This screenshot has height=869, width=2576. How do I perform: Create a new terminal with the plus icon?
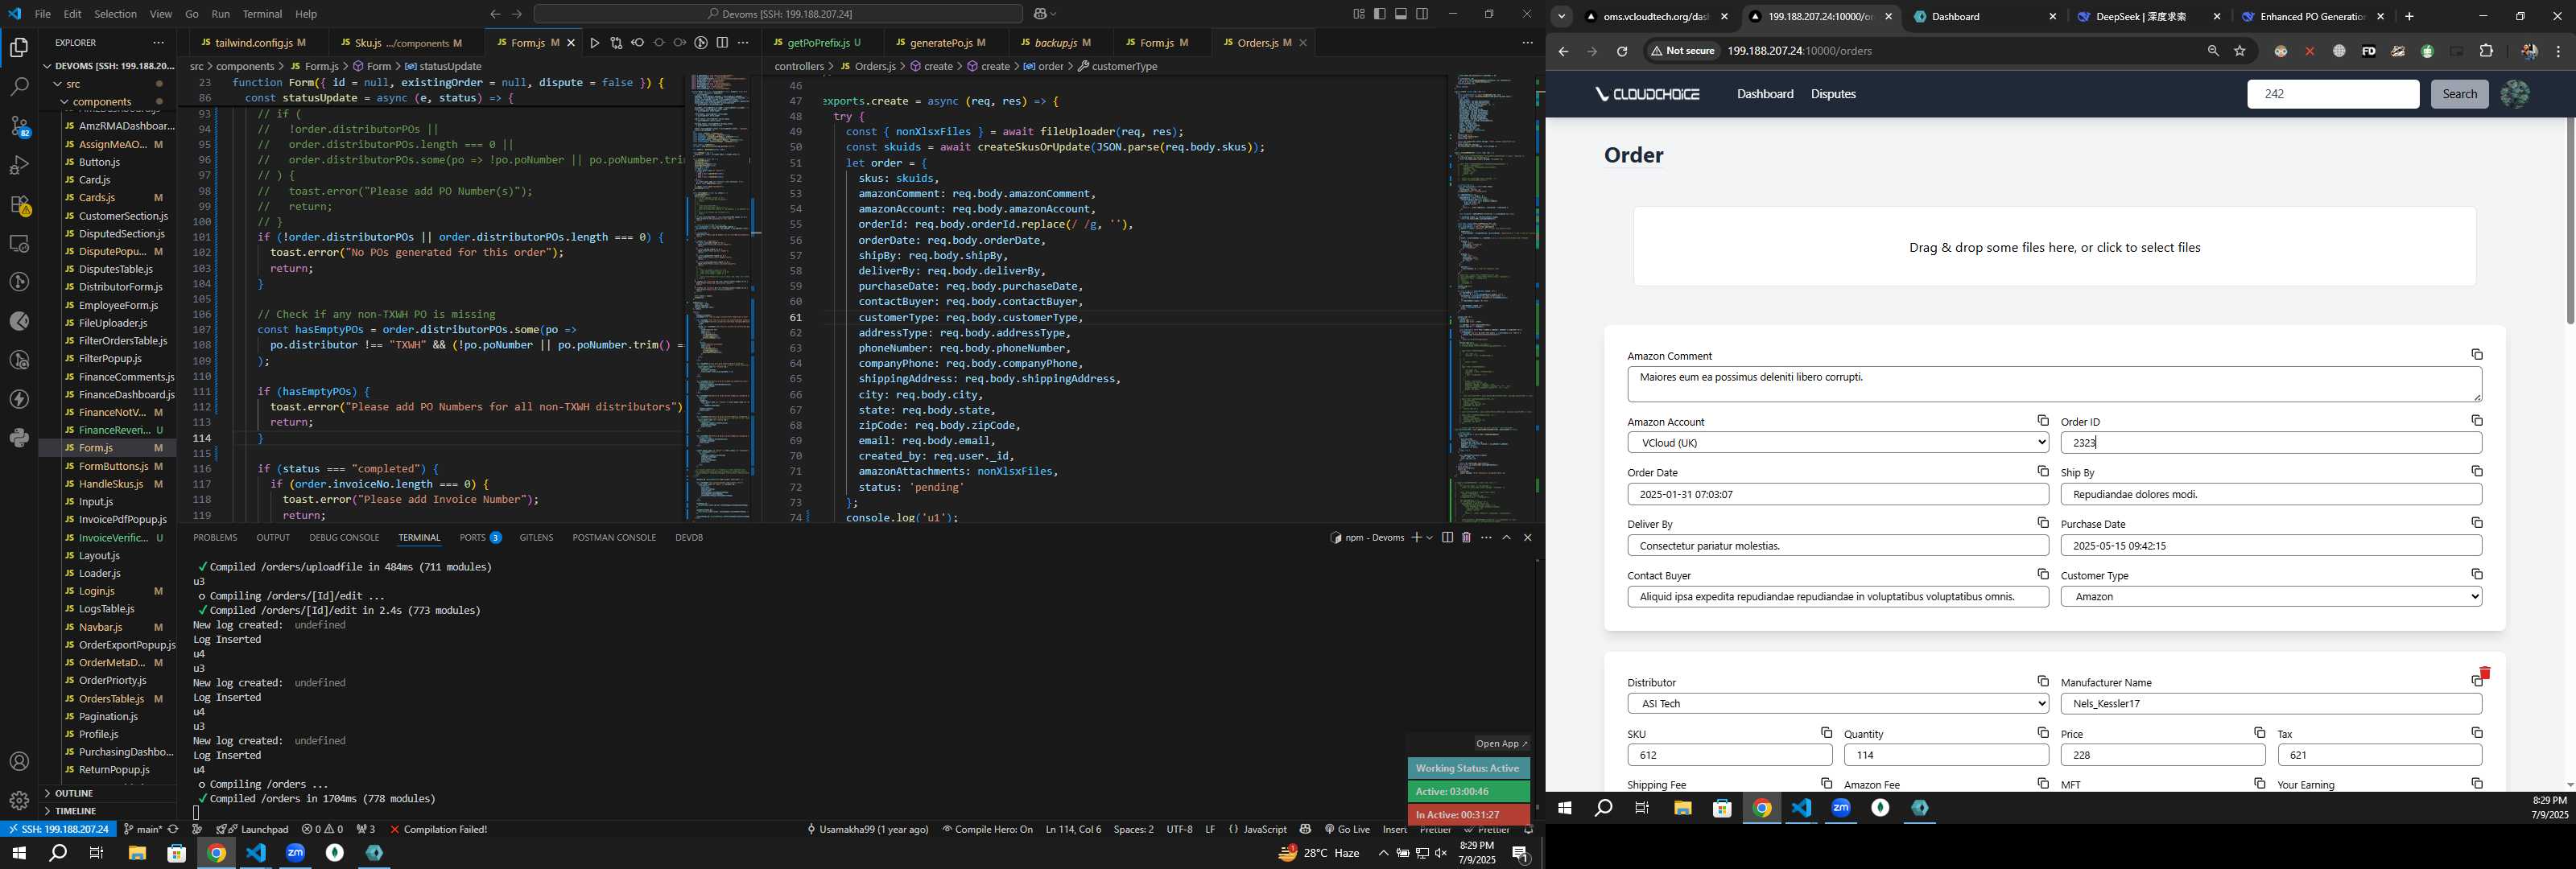pos(1416,538)
